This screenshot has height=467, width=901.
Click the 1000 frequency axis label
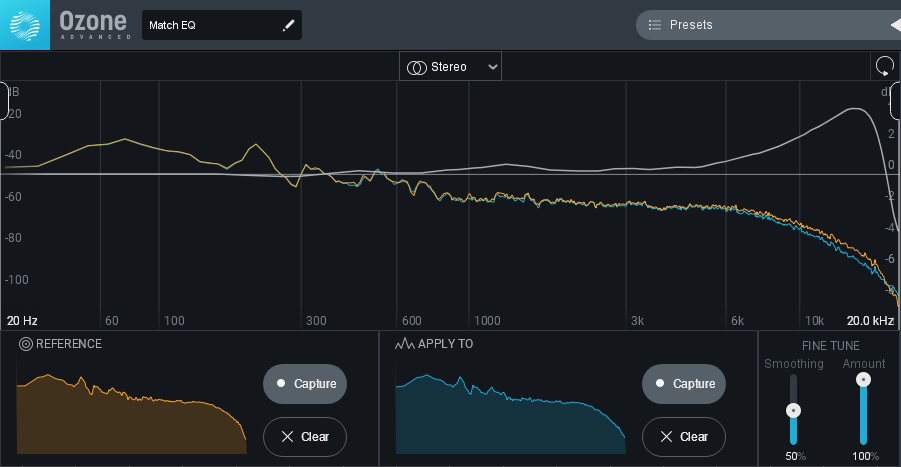[487, 321]
